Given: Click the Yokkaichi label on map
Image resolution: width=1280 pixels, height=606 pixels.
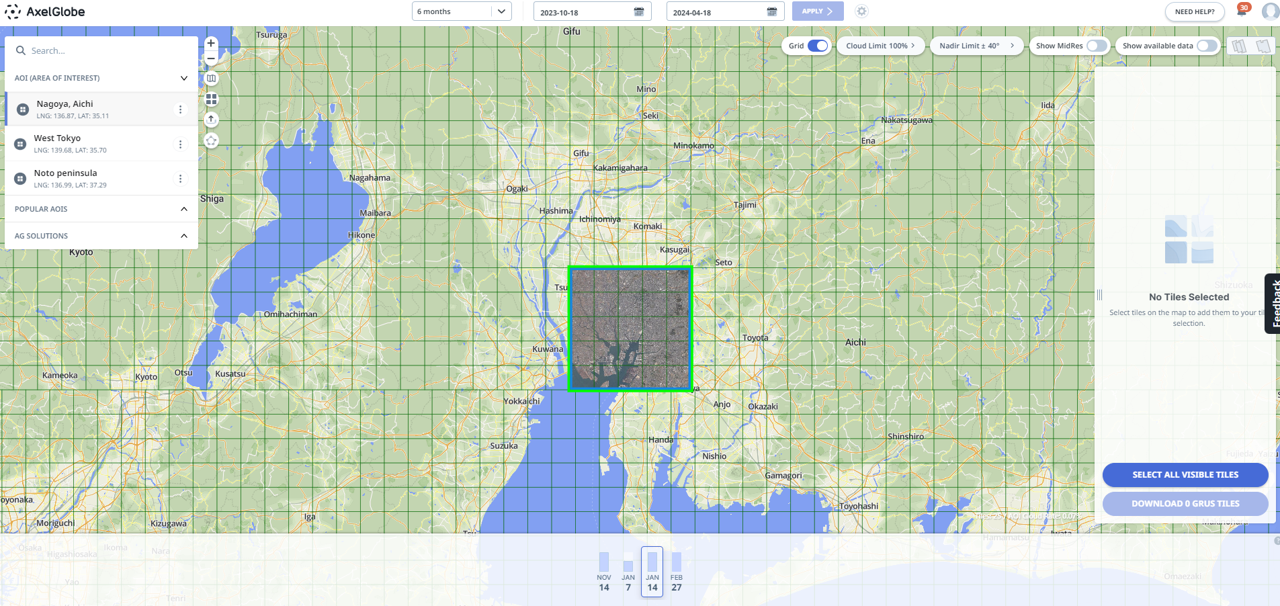Looking at the screenshot, I should tap(521, 400).
